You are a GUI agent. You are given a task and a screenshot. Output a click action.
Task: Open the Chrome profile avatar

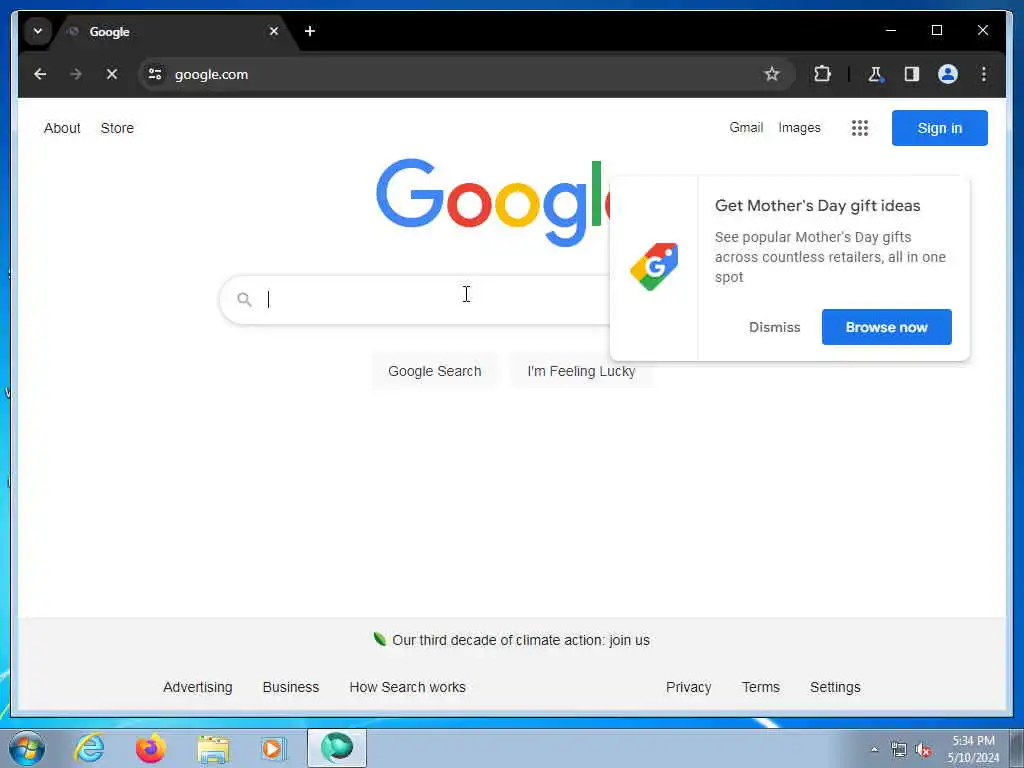pyautogui.click(x=948, y=74)
